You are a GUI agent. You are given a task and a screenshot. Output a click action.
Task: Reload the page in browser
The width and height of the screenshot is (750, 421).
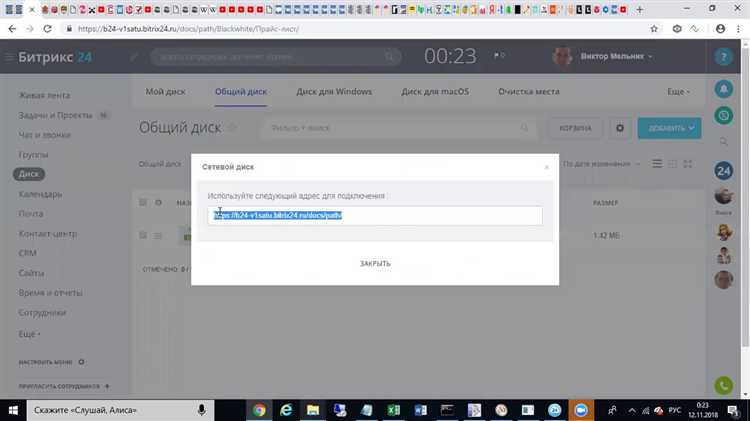(x=47, y=29)
